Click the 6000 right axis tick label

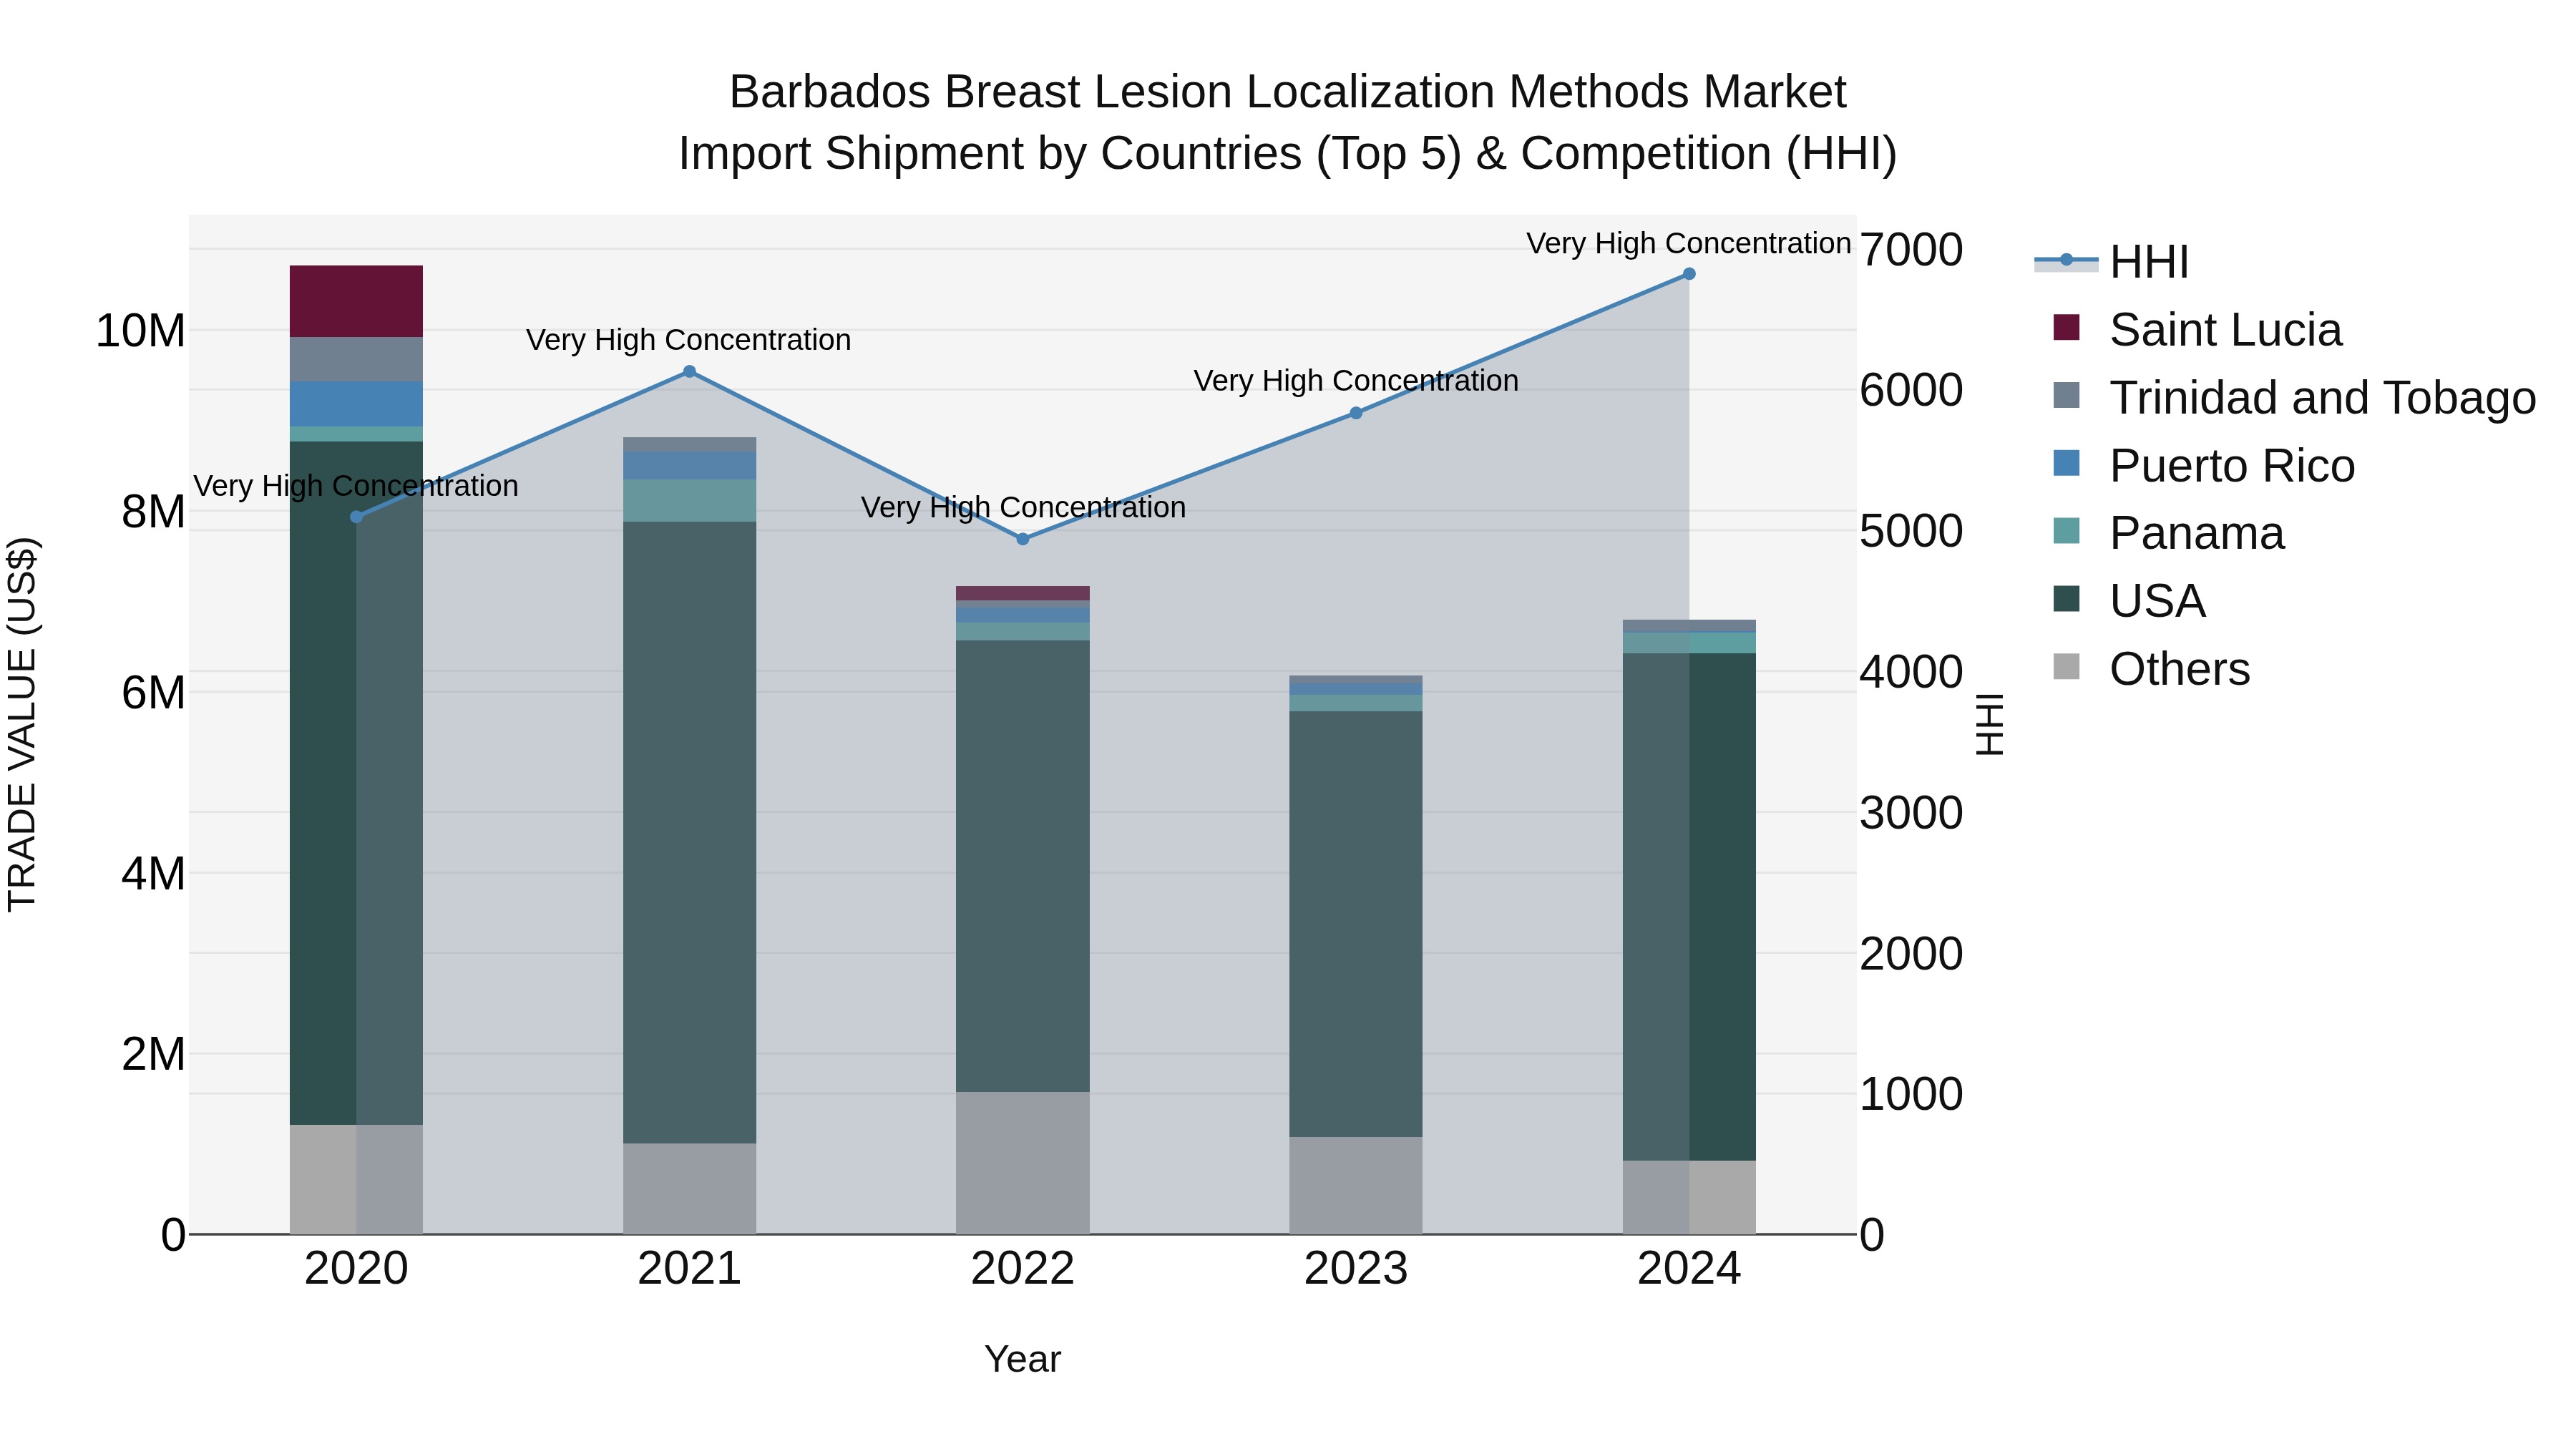pyautogui.click(x=1911, y=390)
